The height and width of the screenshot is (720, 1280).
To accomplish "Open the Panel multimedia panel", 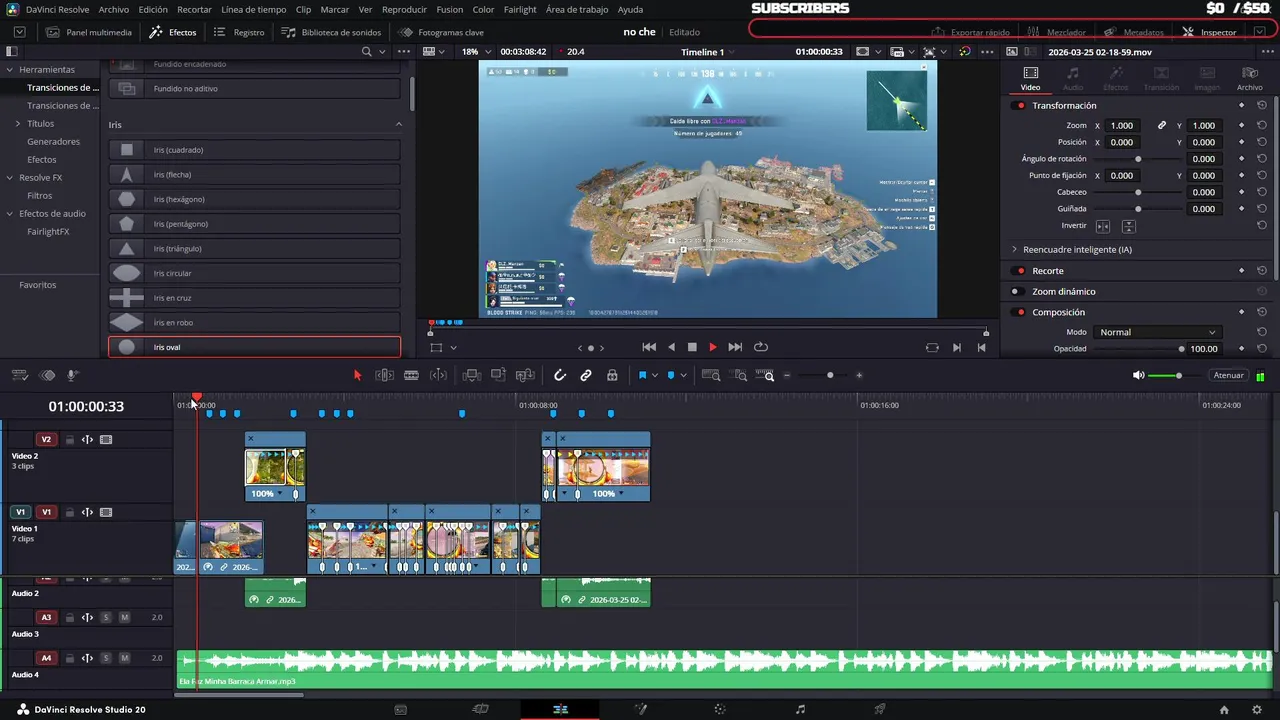I will pyautogui.click(x=89, y=32).
